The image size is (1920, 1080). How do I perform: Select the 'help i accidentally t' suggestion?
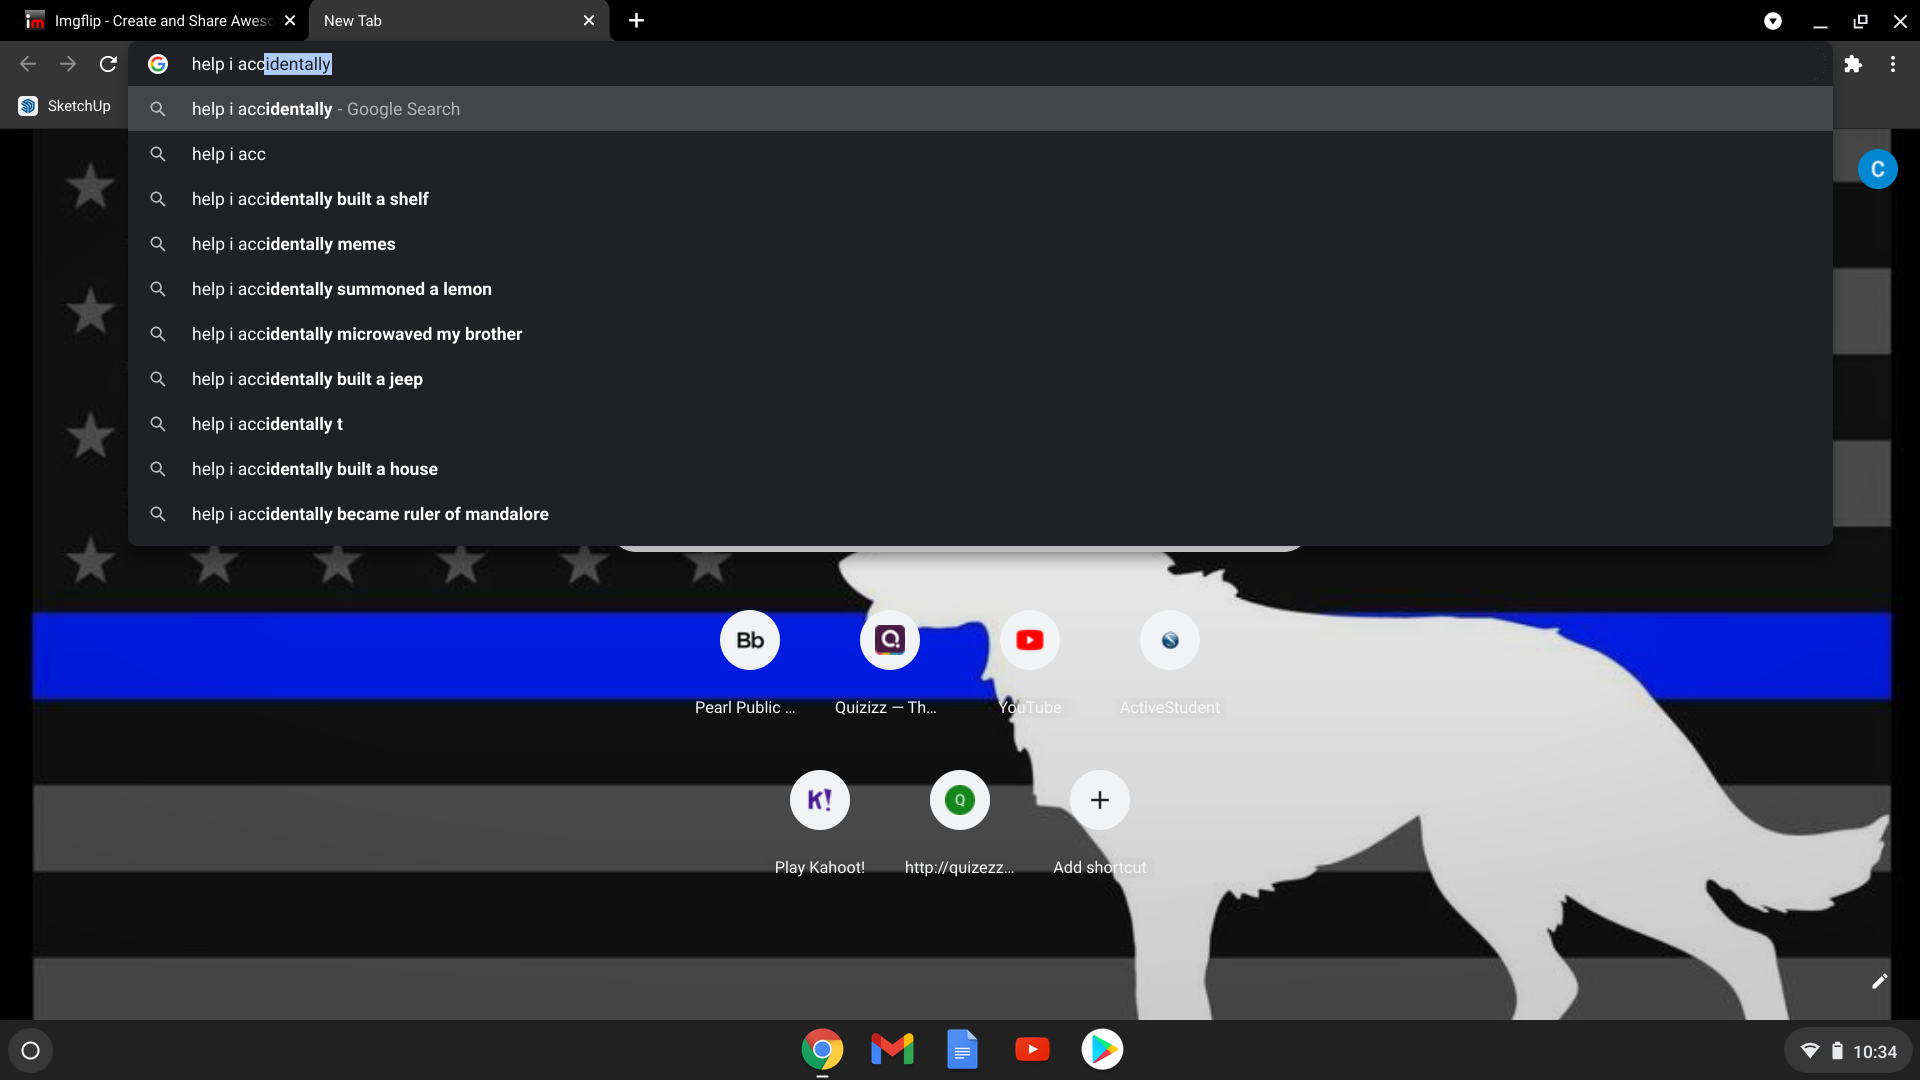click(980, 424)
